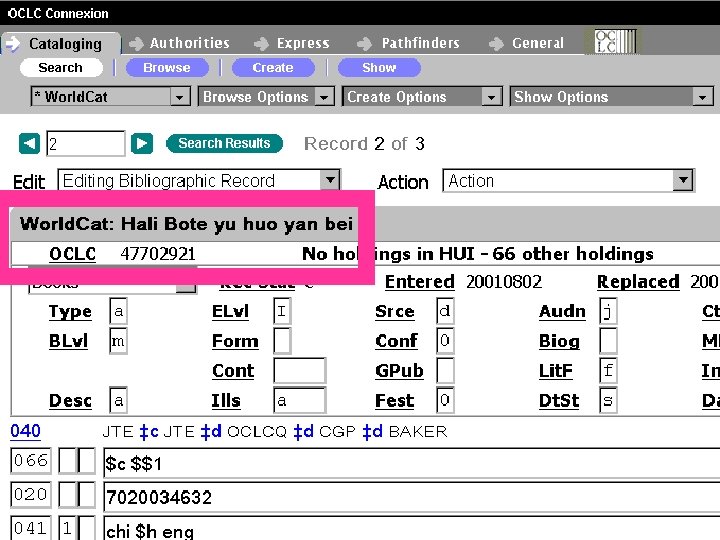Edit the Conf value box
This screenshot has height=540, width=720.
pos(445,341)
